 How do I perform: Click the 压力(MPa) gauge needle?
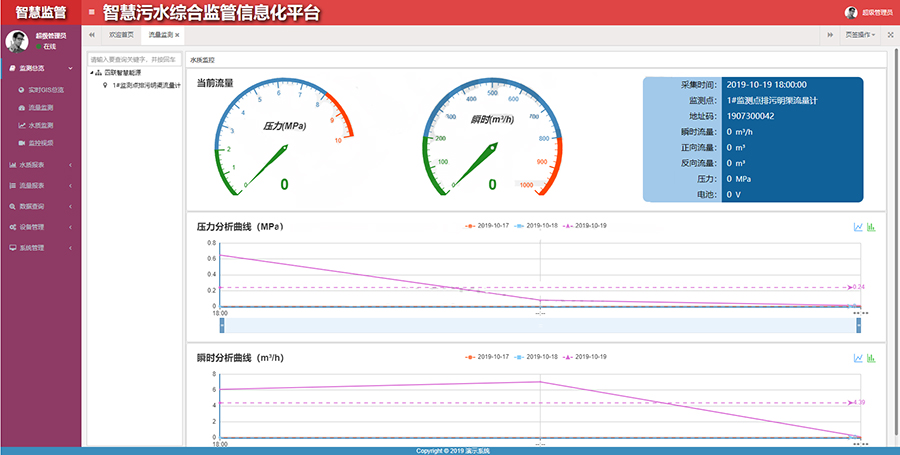(265, 166)
